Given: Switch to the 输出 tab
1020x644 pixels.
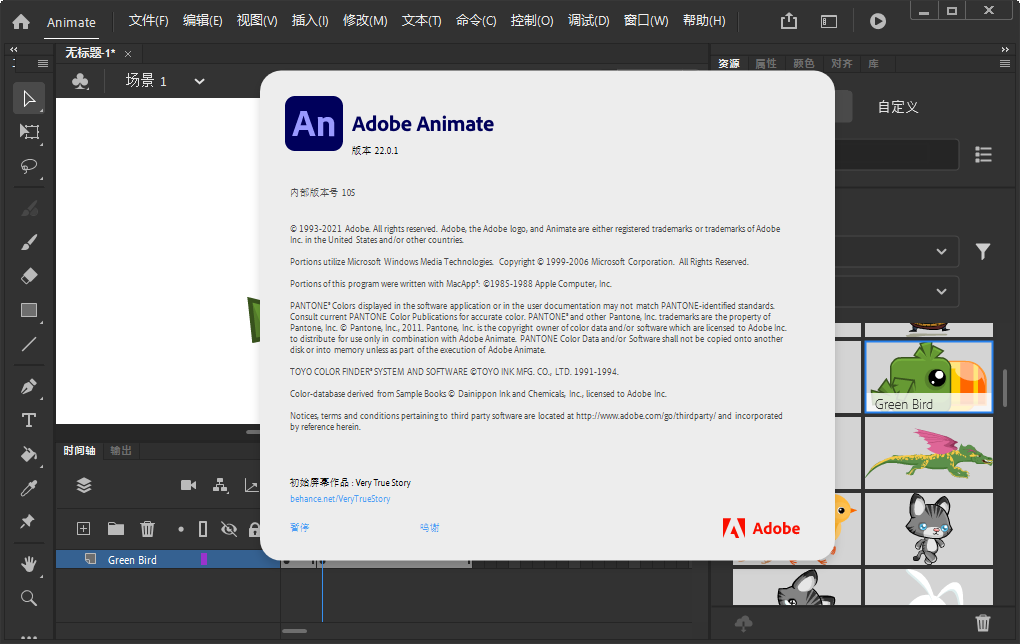Looking at the screenshot, I should point(119,451).
